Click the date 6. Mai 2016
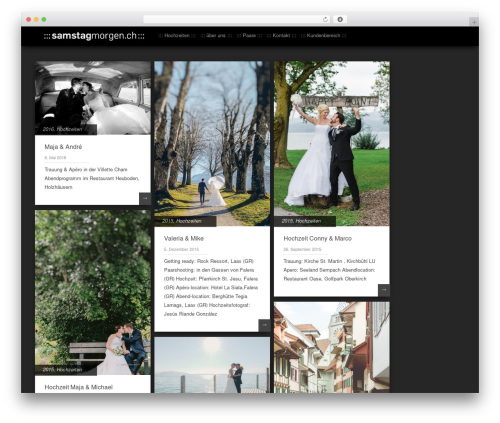 click(55, 158)
